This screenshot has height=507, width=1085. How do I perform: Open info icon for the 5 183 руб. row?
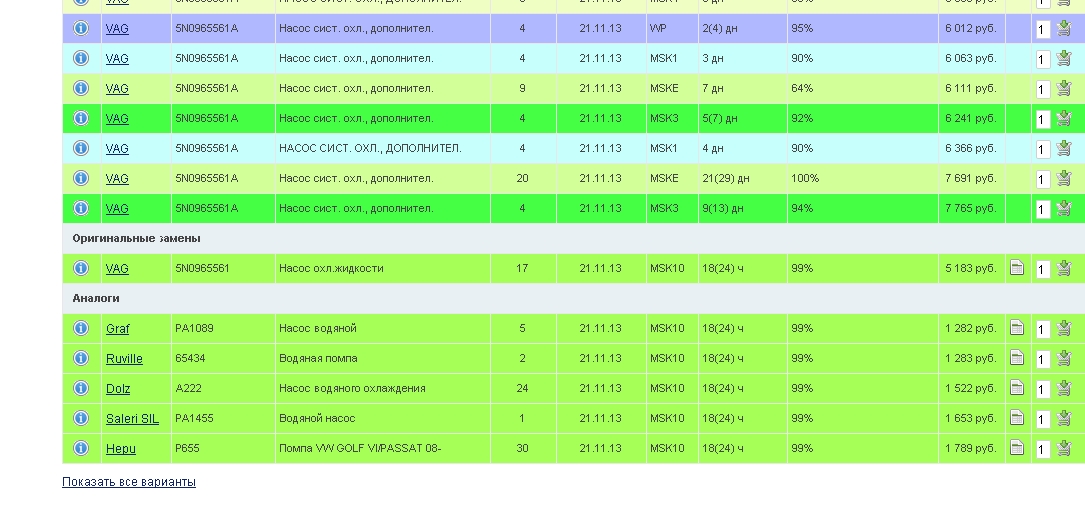(x=81, y=268)
